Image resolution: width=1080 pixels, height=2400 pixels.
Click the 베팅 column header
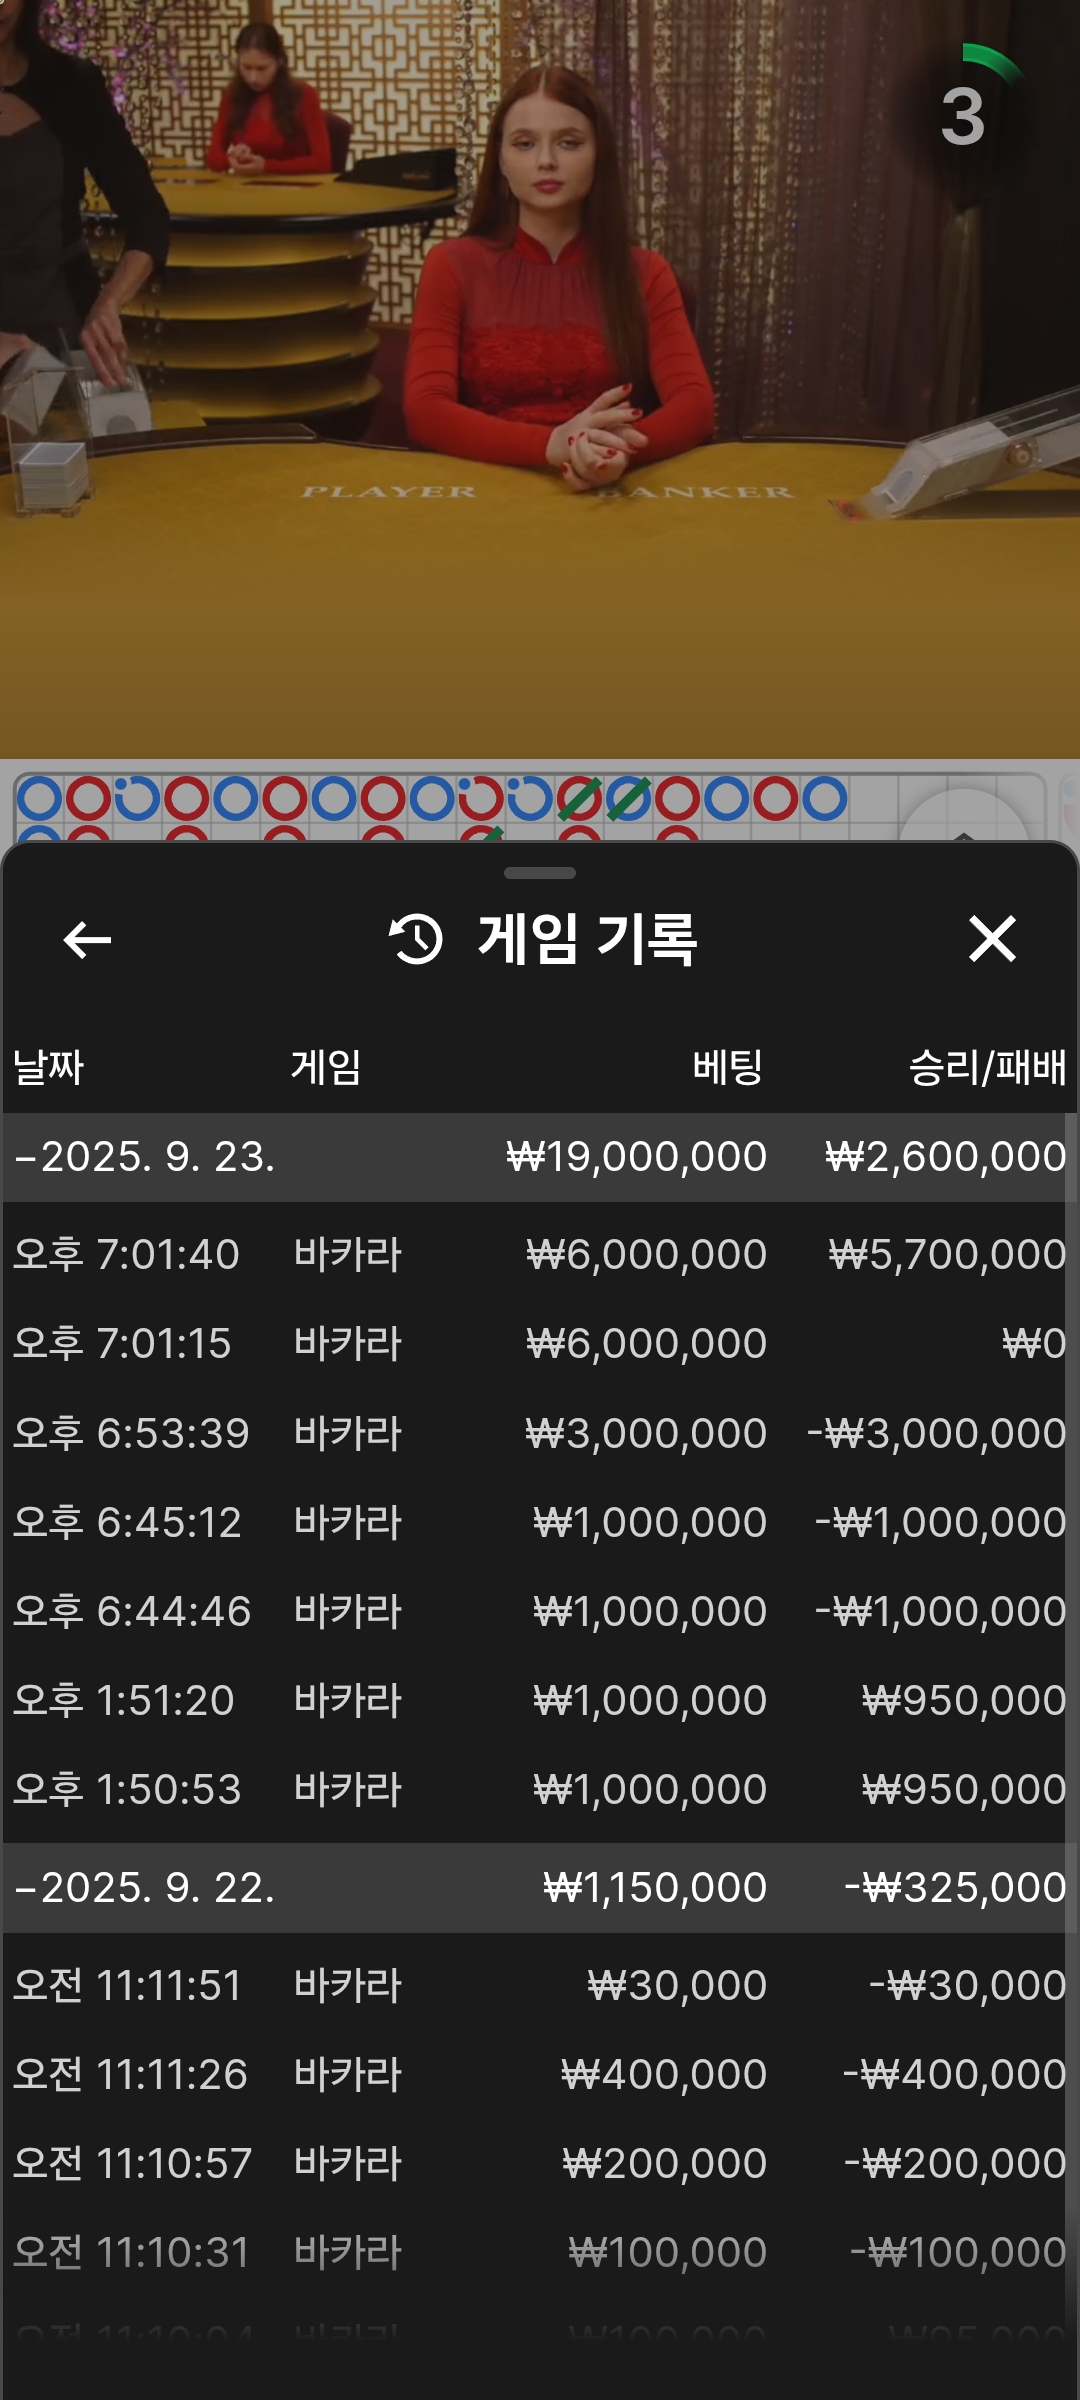728,1067
